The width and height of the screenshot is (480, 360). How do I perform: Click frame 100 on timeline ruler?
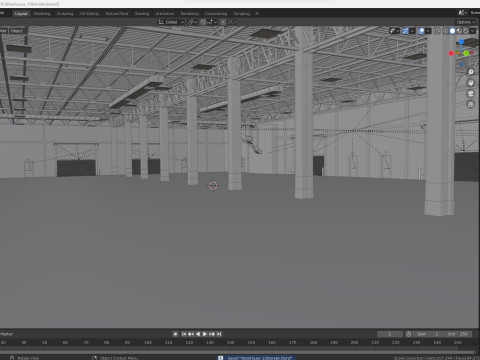148,342
